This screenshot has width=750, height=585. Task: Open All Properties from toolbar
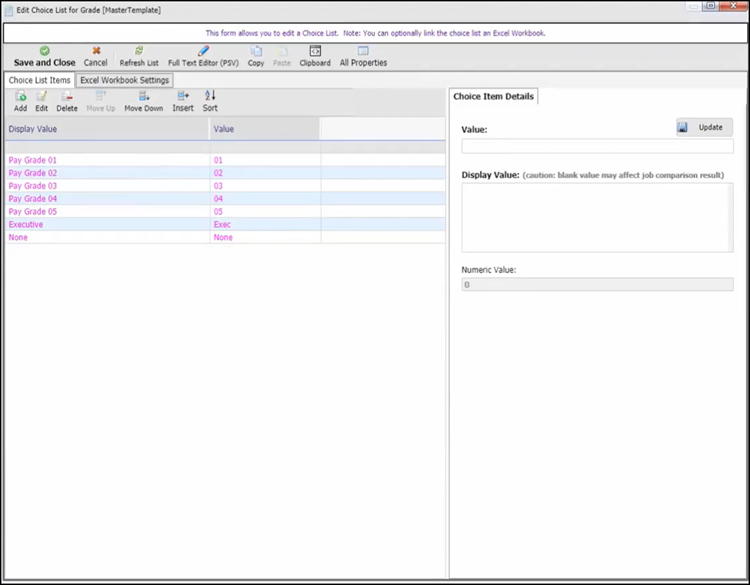(363, 51)
